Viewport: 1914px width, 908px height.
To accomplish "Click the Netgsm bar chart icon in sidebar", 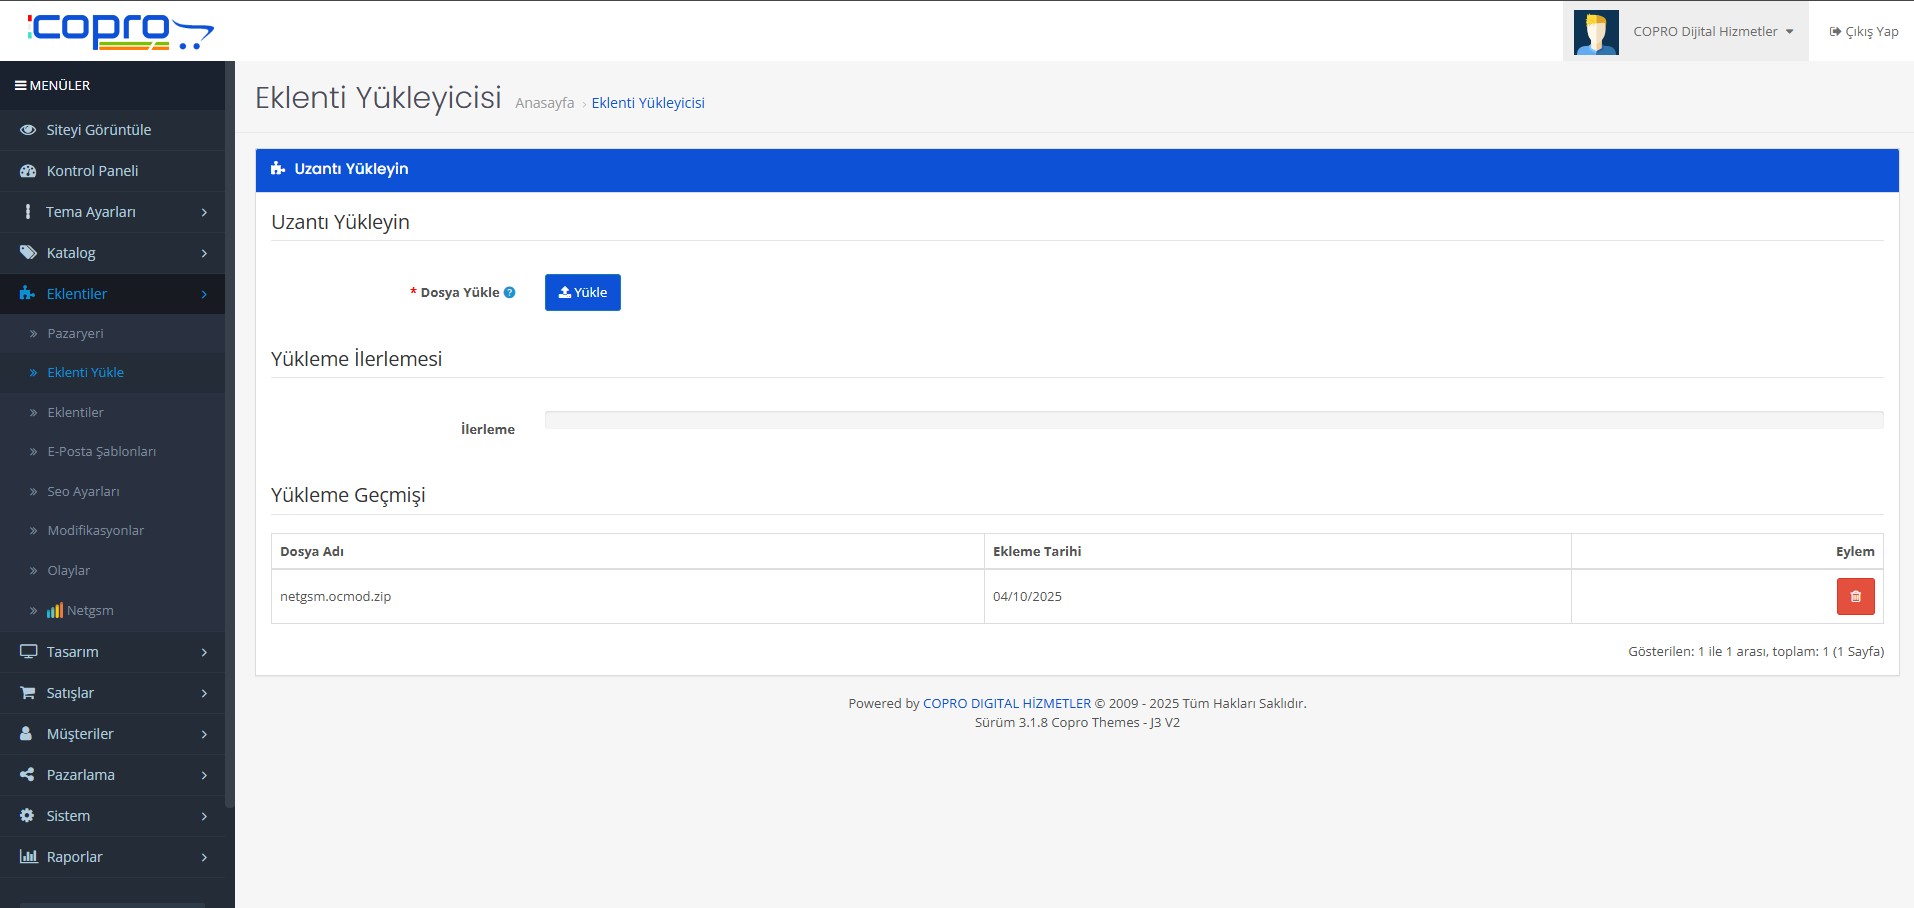I will click(55, 610).
